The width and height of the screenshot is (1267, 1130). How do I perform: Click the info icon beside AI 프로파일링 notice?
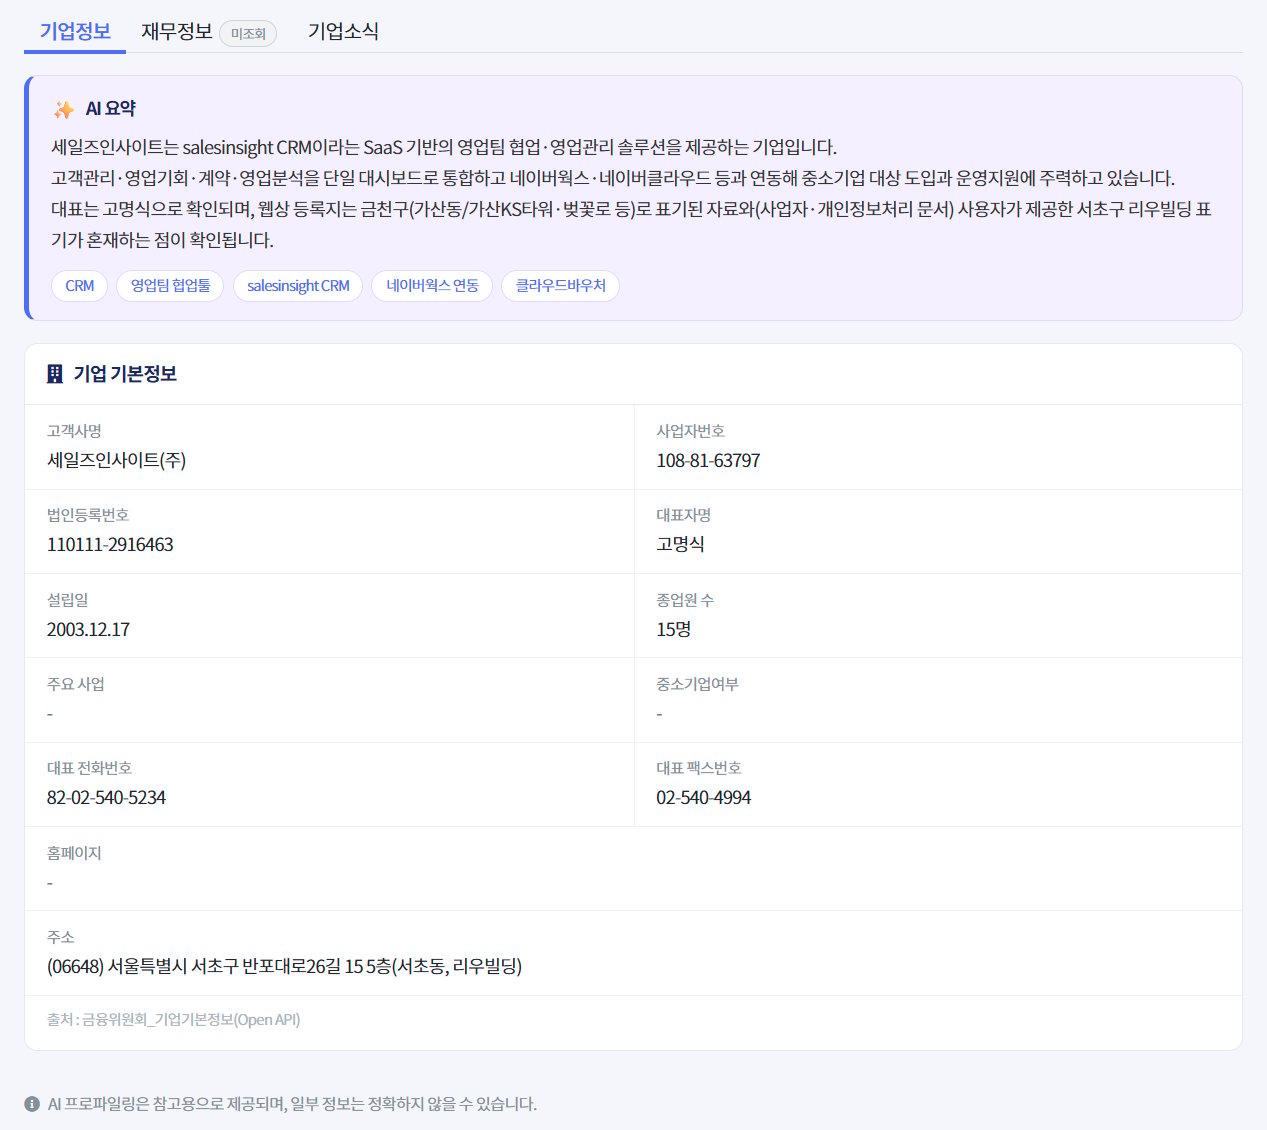point(32,1104)
